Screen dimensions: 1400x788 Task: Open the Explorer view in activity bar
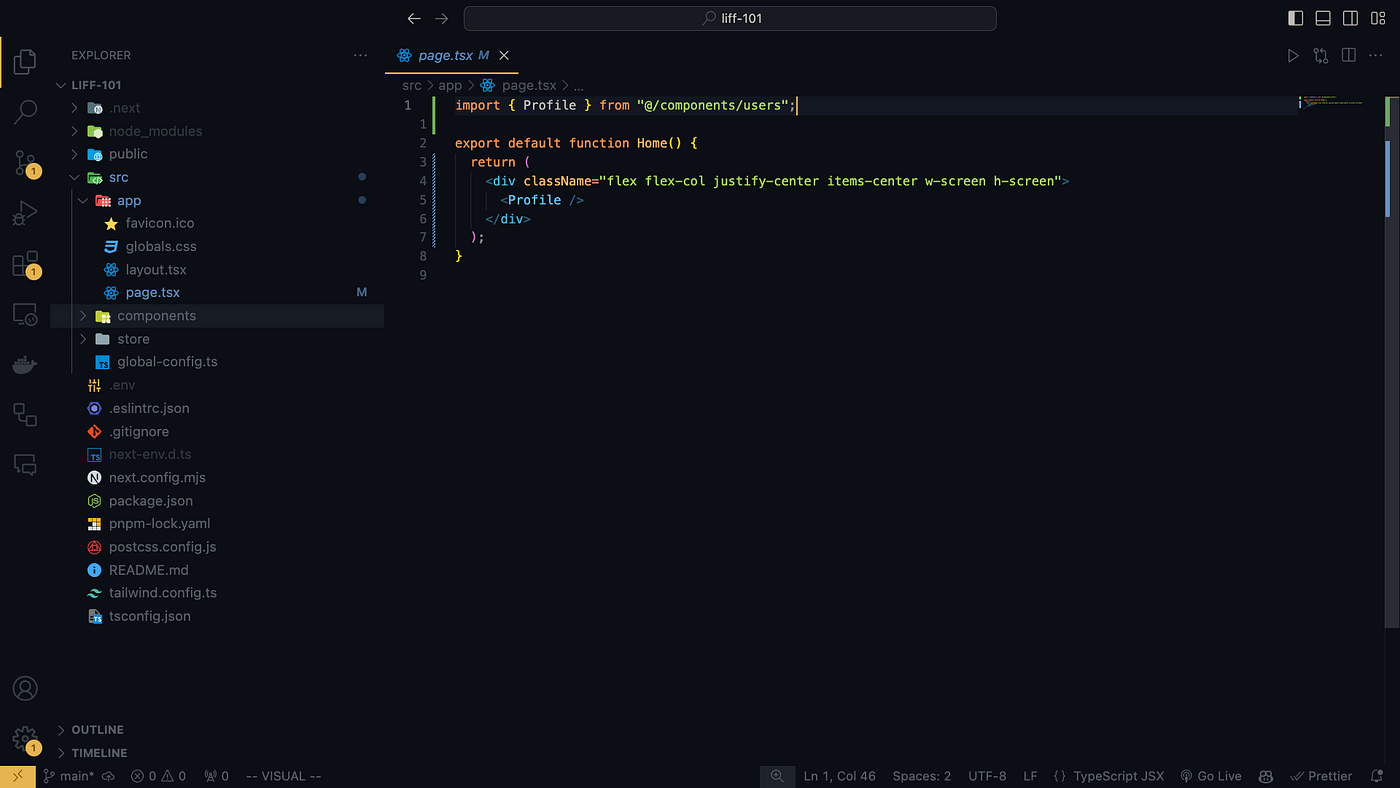point(25,62)
